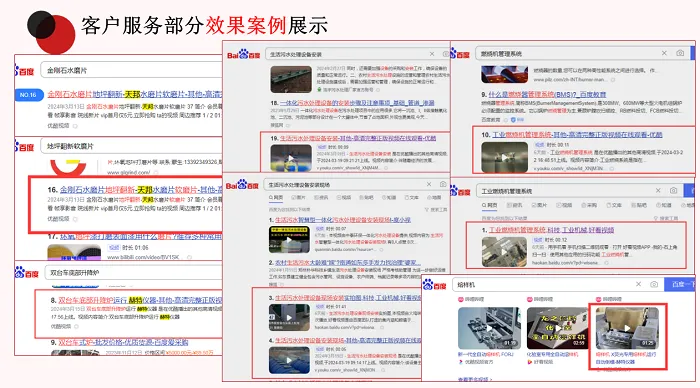This screenshot has width=700, height=388.
Task: Open result 9 双台车式炉 link
Action: [123, 342]
